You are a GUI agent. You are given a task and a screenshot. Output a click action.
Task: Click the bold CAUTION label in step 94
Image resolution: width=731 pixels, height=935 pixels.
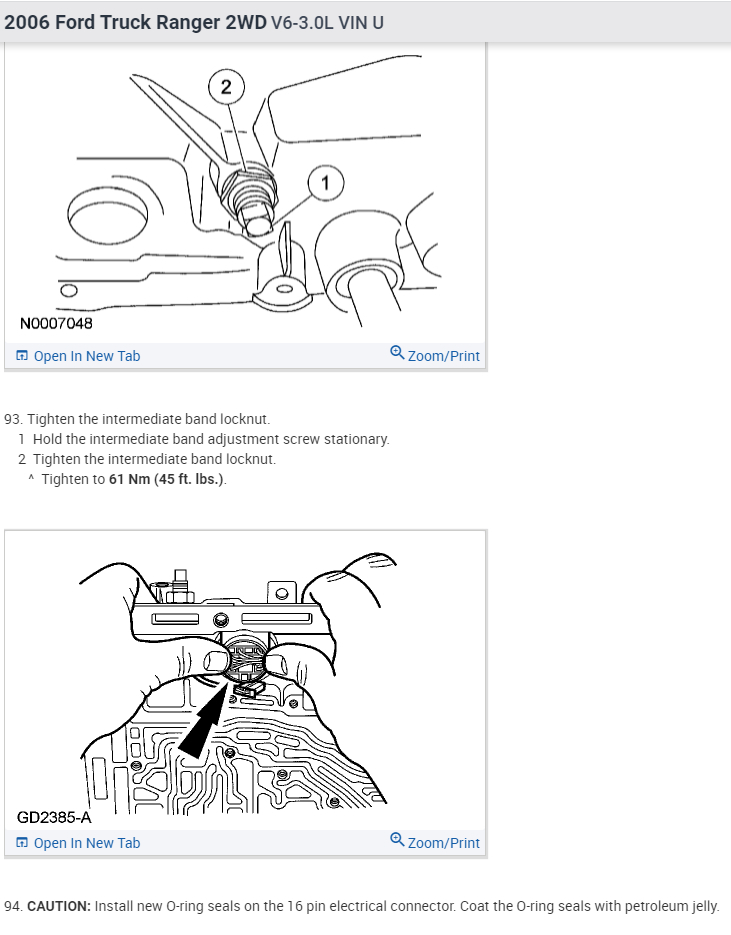pos(59,906)
